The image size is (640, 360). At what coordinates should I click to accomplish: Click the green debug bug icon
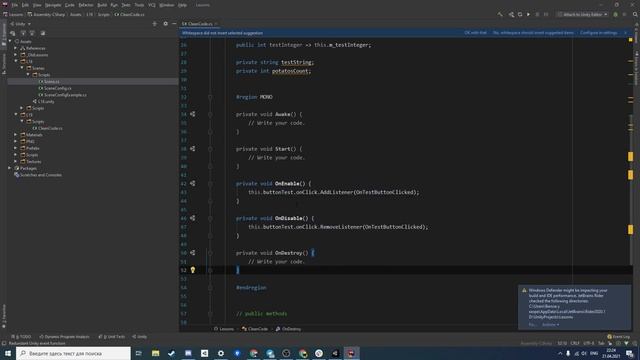(x=616, y=14)
